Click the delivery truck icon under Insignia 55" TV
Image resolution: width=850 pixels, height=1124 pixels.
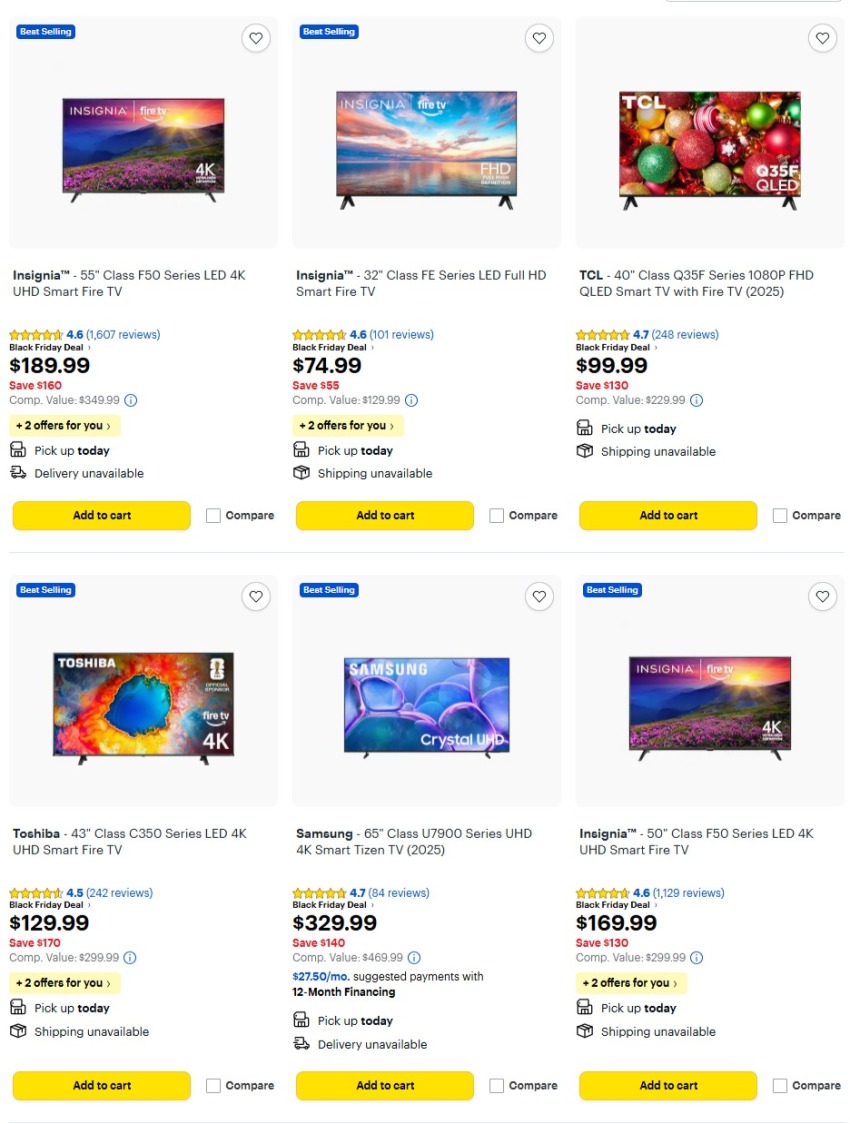coord(18,473)
